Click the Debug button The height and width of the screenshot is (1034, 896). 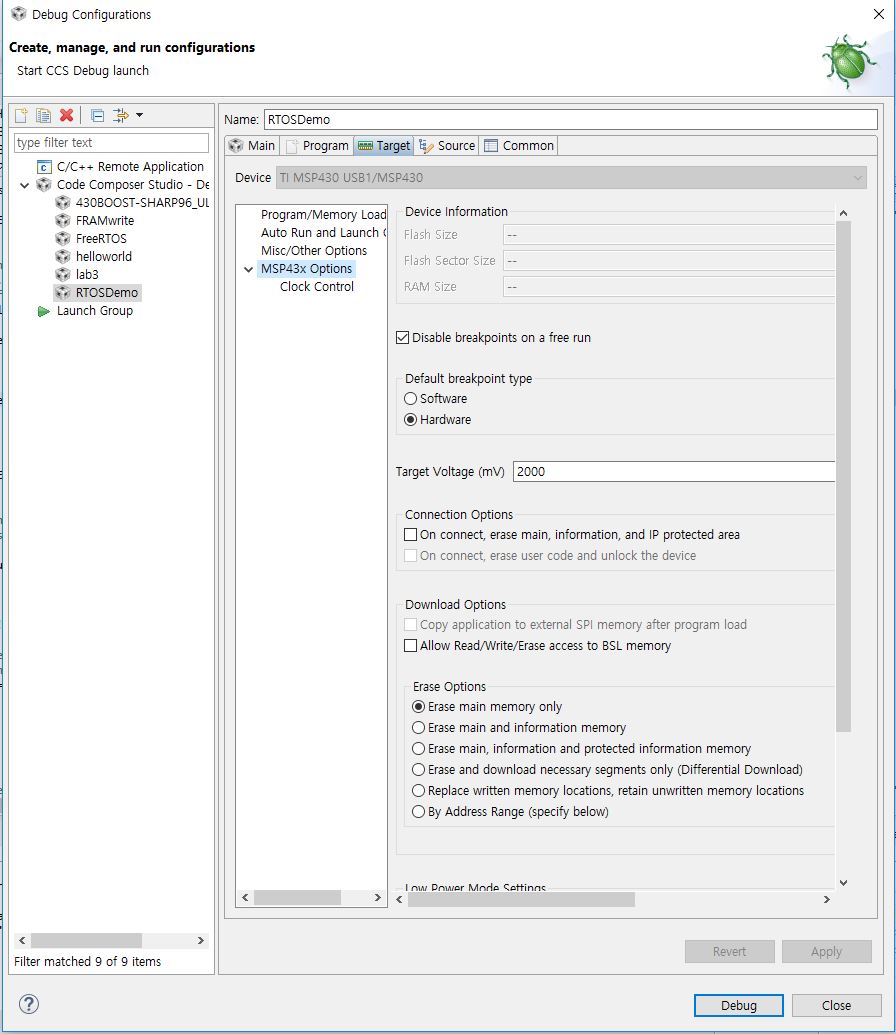738,1005
